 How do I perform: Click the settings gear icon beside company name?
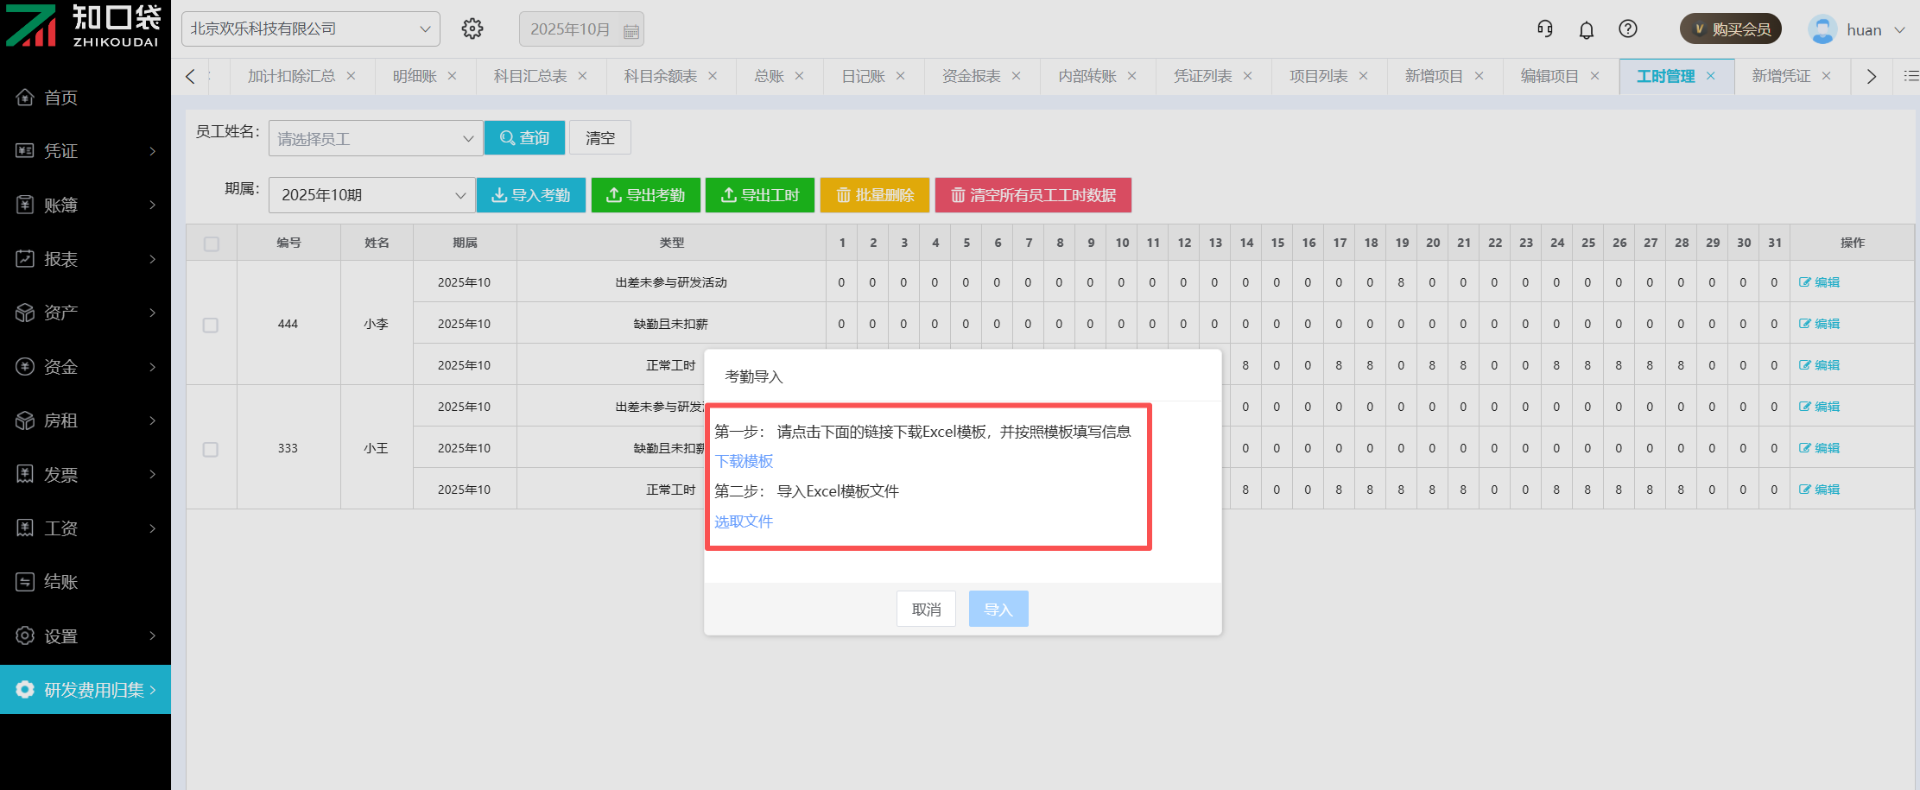pyautogui.click(x=472, y=29)
